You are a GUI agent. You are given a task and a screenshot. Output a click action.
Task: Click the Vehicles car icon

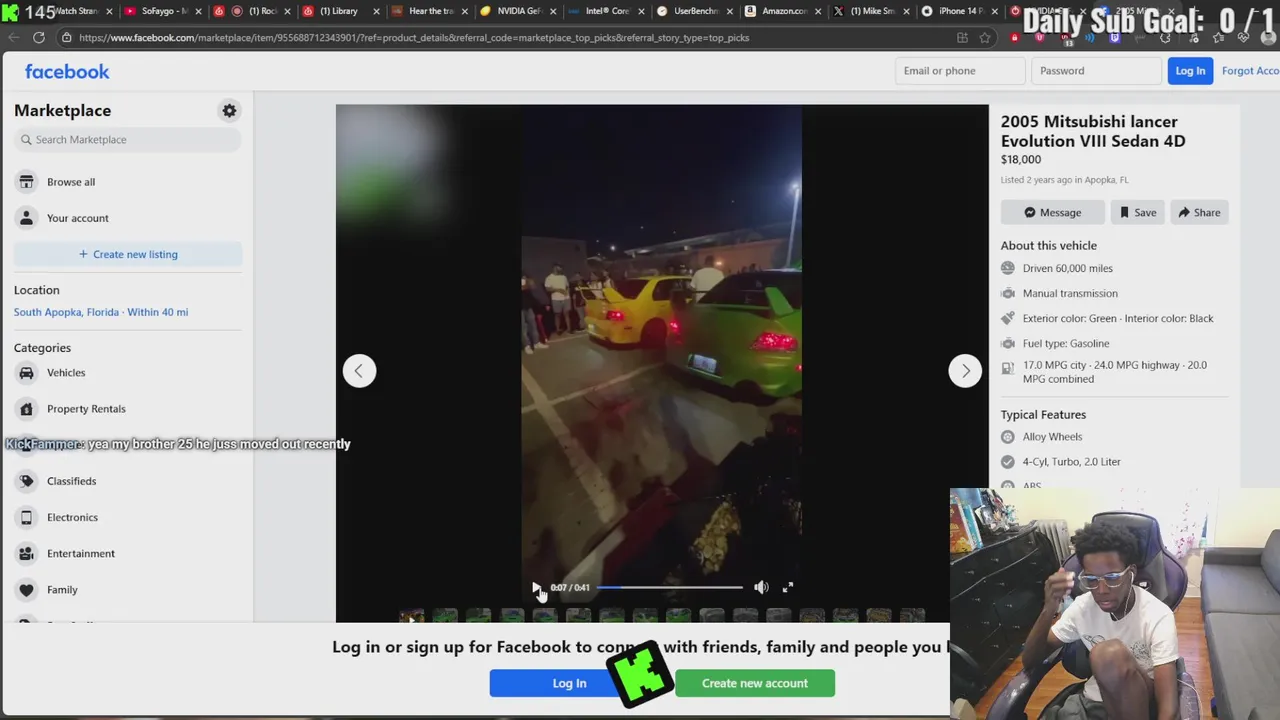[x=26, y=373]
